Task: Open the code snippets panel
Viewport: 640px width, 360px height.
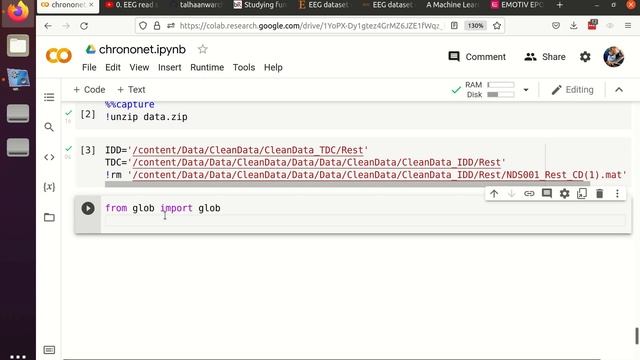Action: (x=49, y=157)
